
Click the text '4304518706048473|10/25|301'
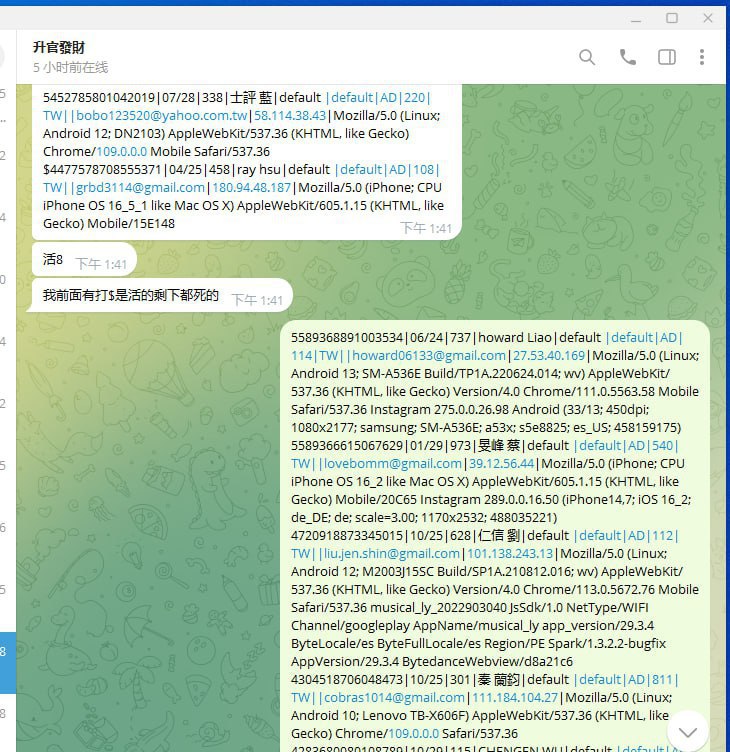[381, 680]
